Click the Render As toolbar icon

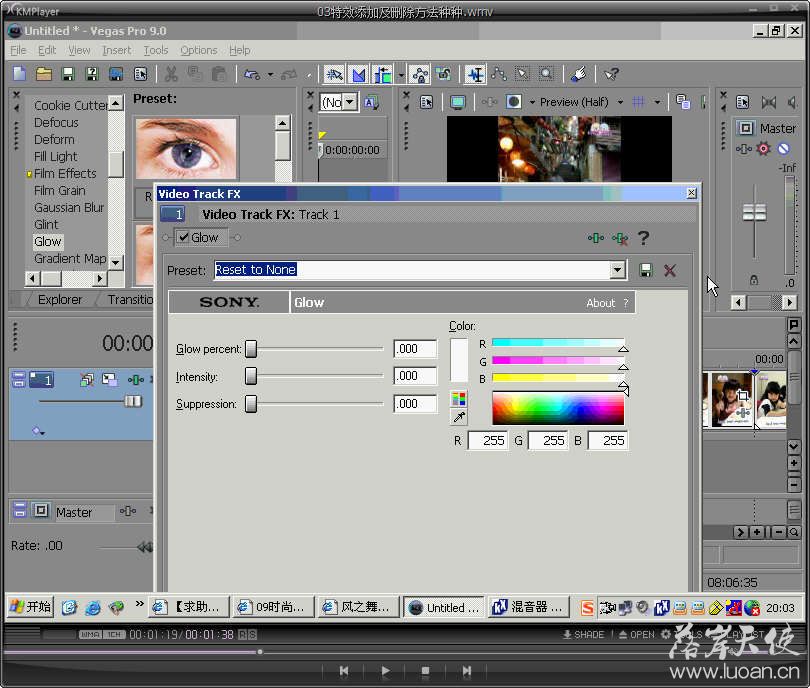click(116, 74)
